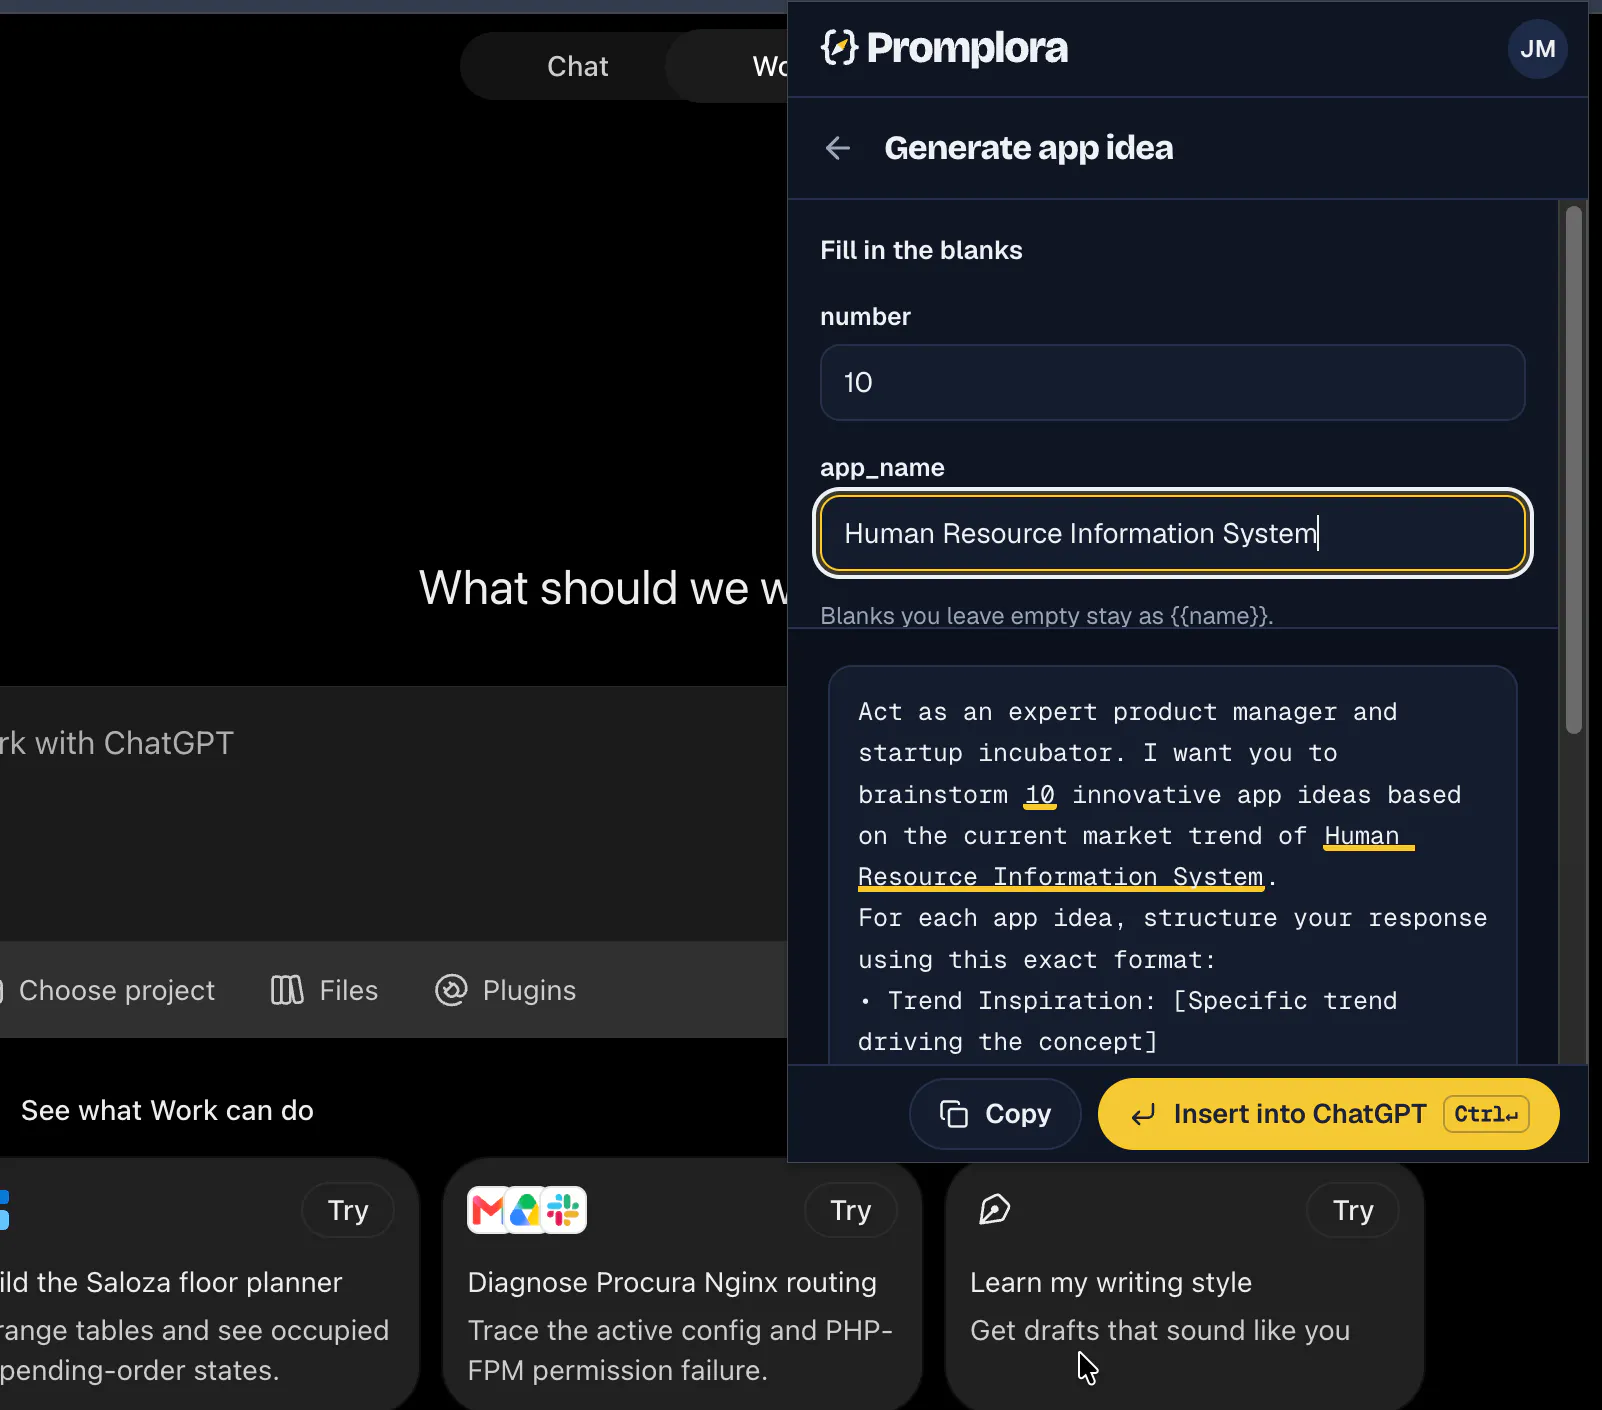
Task: Focus the app_name input field
Action: [x=1172, y=533]
